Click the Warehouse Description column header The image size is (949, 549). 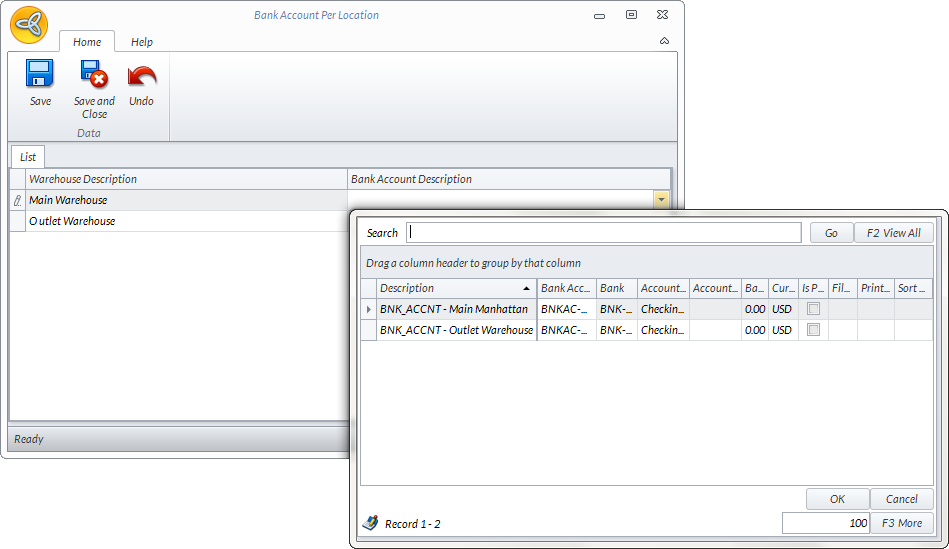tap(186, 179)
